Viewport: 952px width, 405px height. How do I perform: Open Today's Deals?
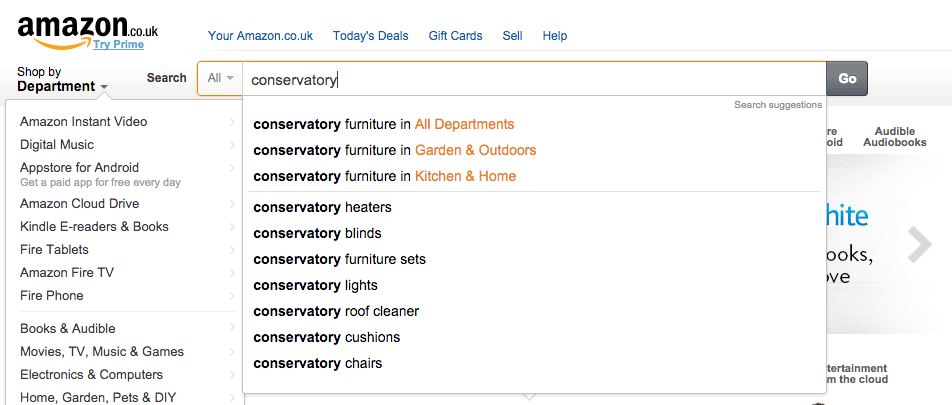(x=370, y=36)
